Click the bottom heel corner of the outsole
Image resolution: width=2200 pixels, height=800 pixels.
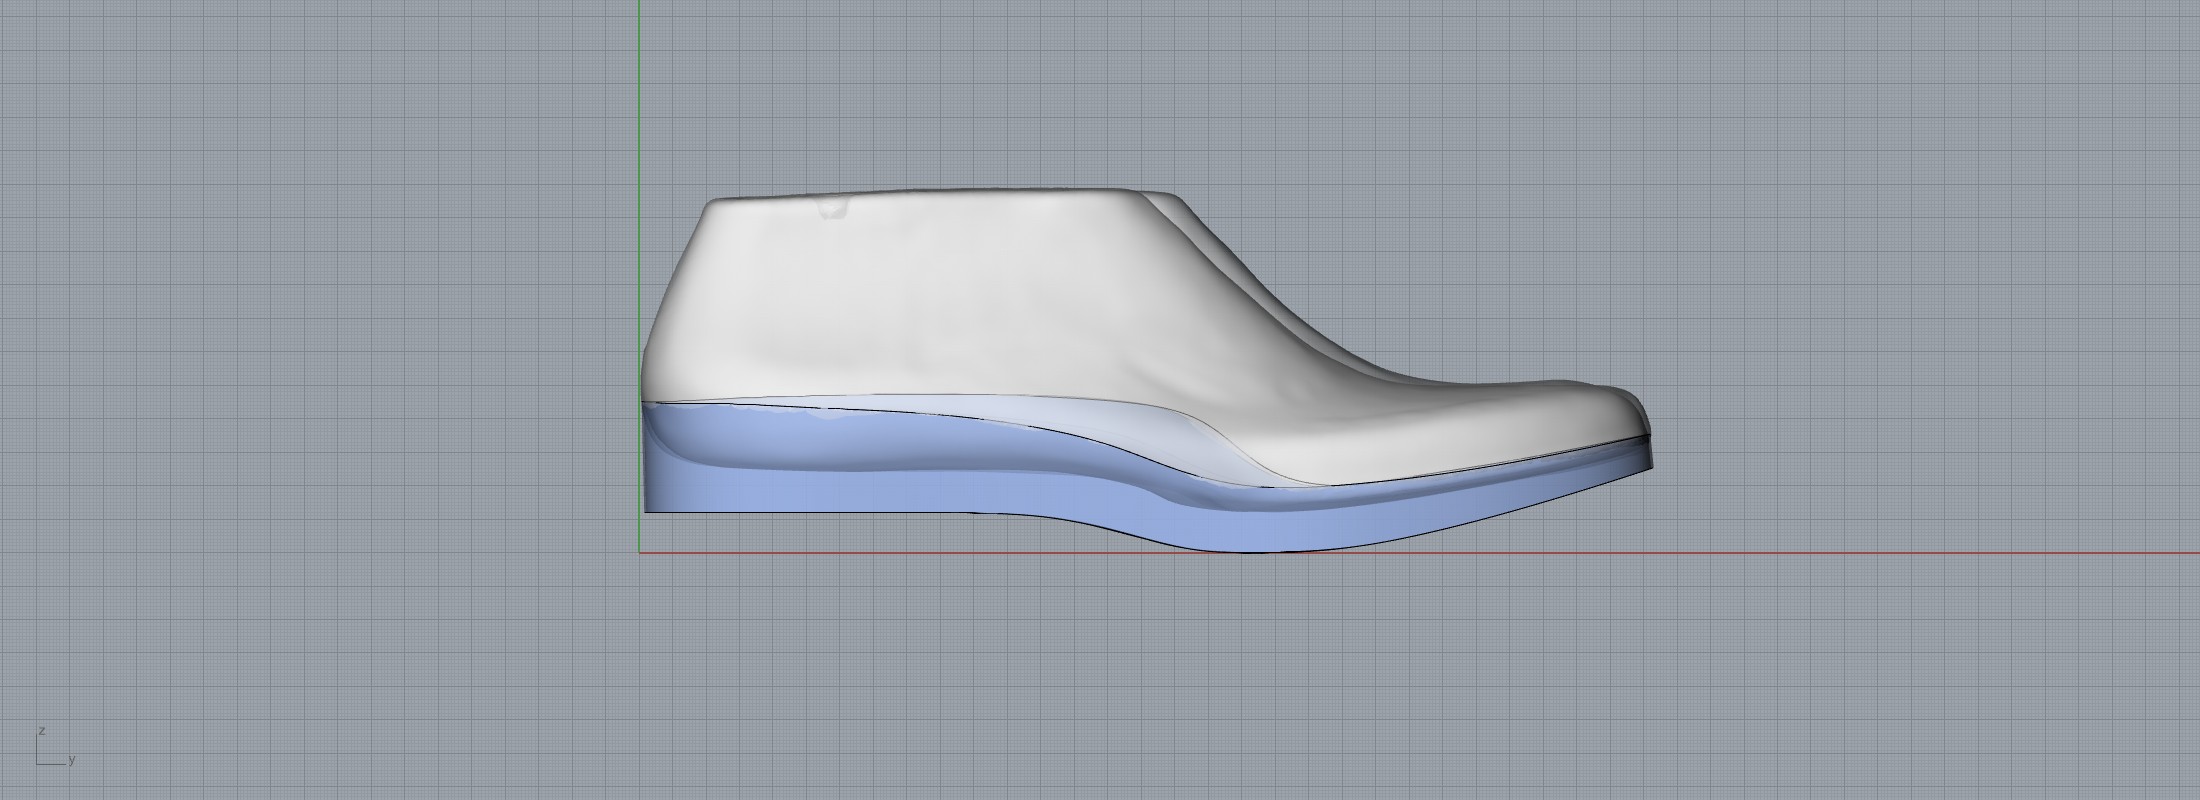click(x=648, y=510)
